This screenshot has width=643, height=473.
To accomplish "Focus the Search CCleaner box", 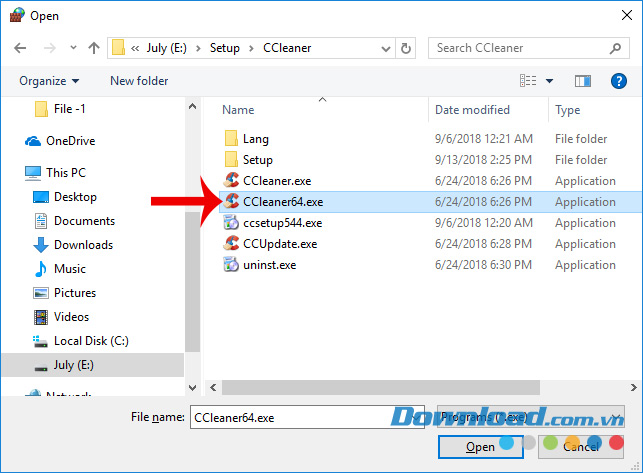I will (x=529, y=48).
